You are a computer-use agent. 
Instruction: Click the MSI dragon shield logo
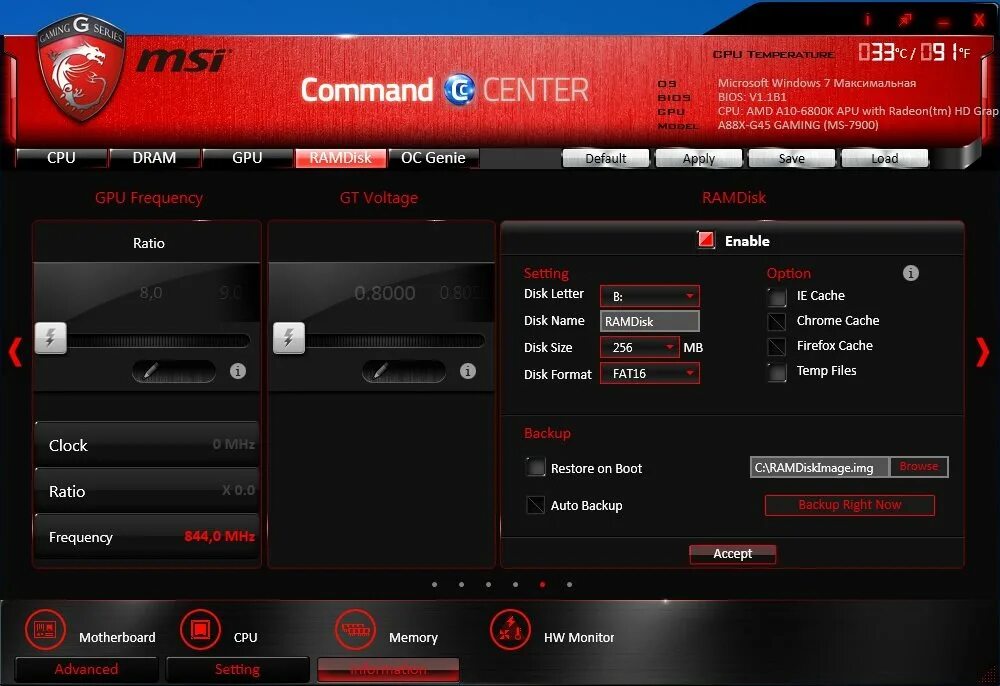pos(80,68)
